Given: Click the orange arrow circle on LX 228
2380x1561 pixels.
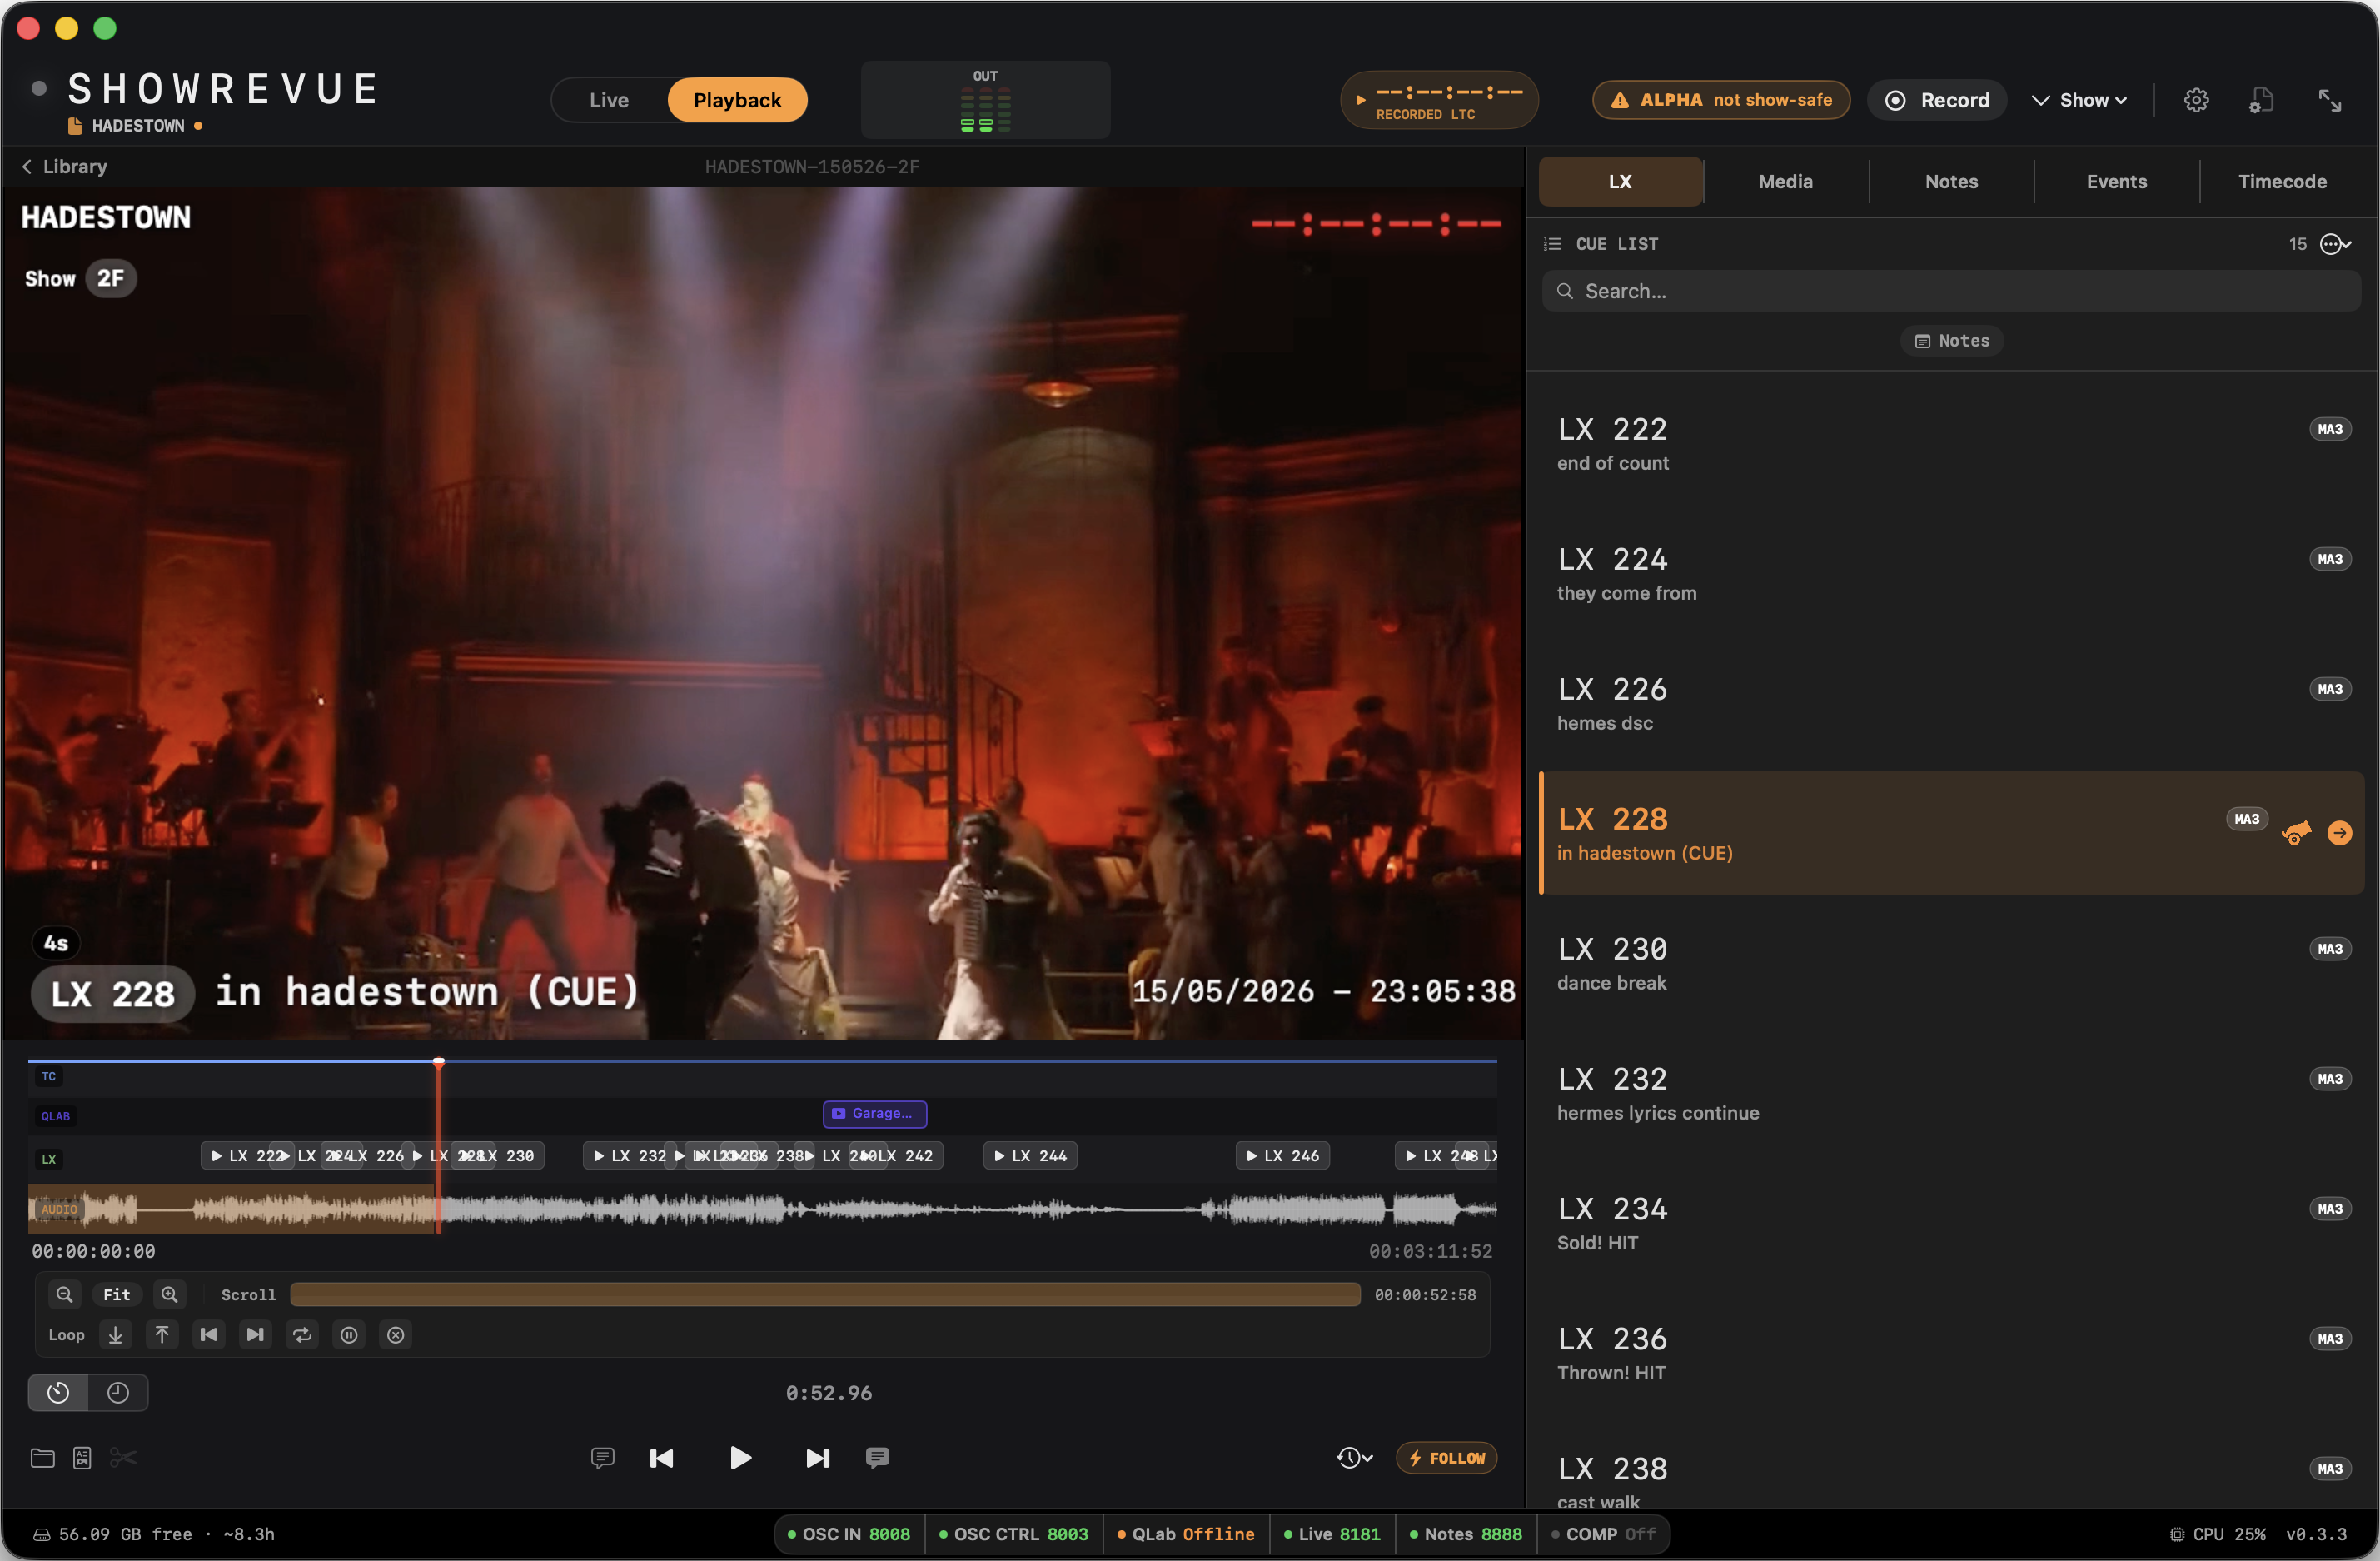Looking at the screenshot, I should [x=2340, y=833].
